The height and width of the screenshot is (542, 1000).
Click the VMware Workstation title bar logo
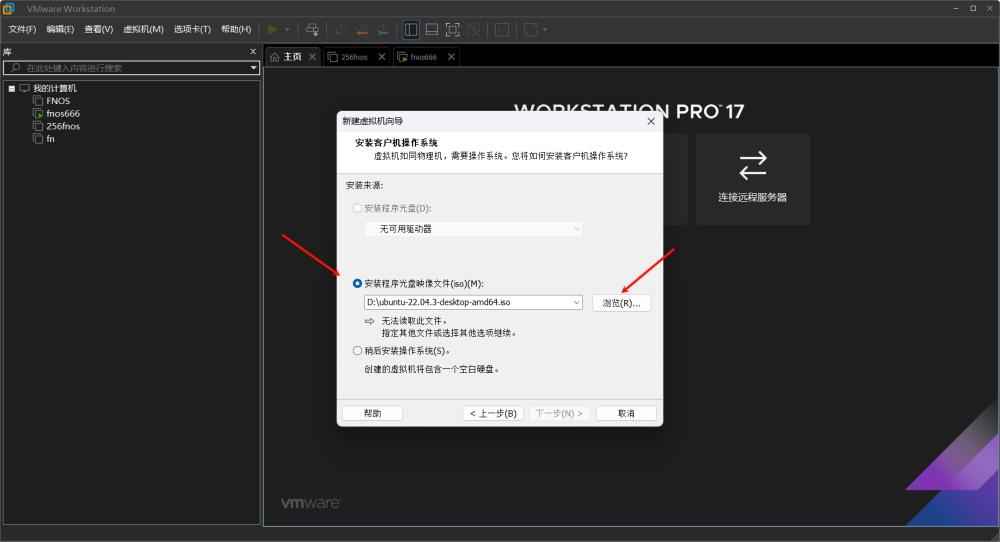point(8,8)
